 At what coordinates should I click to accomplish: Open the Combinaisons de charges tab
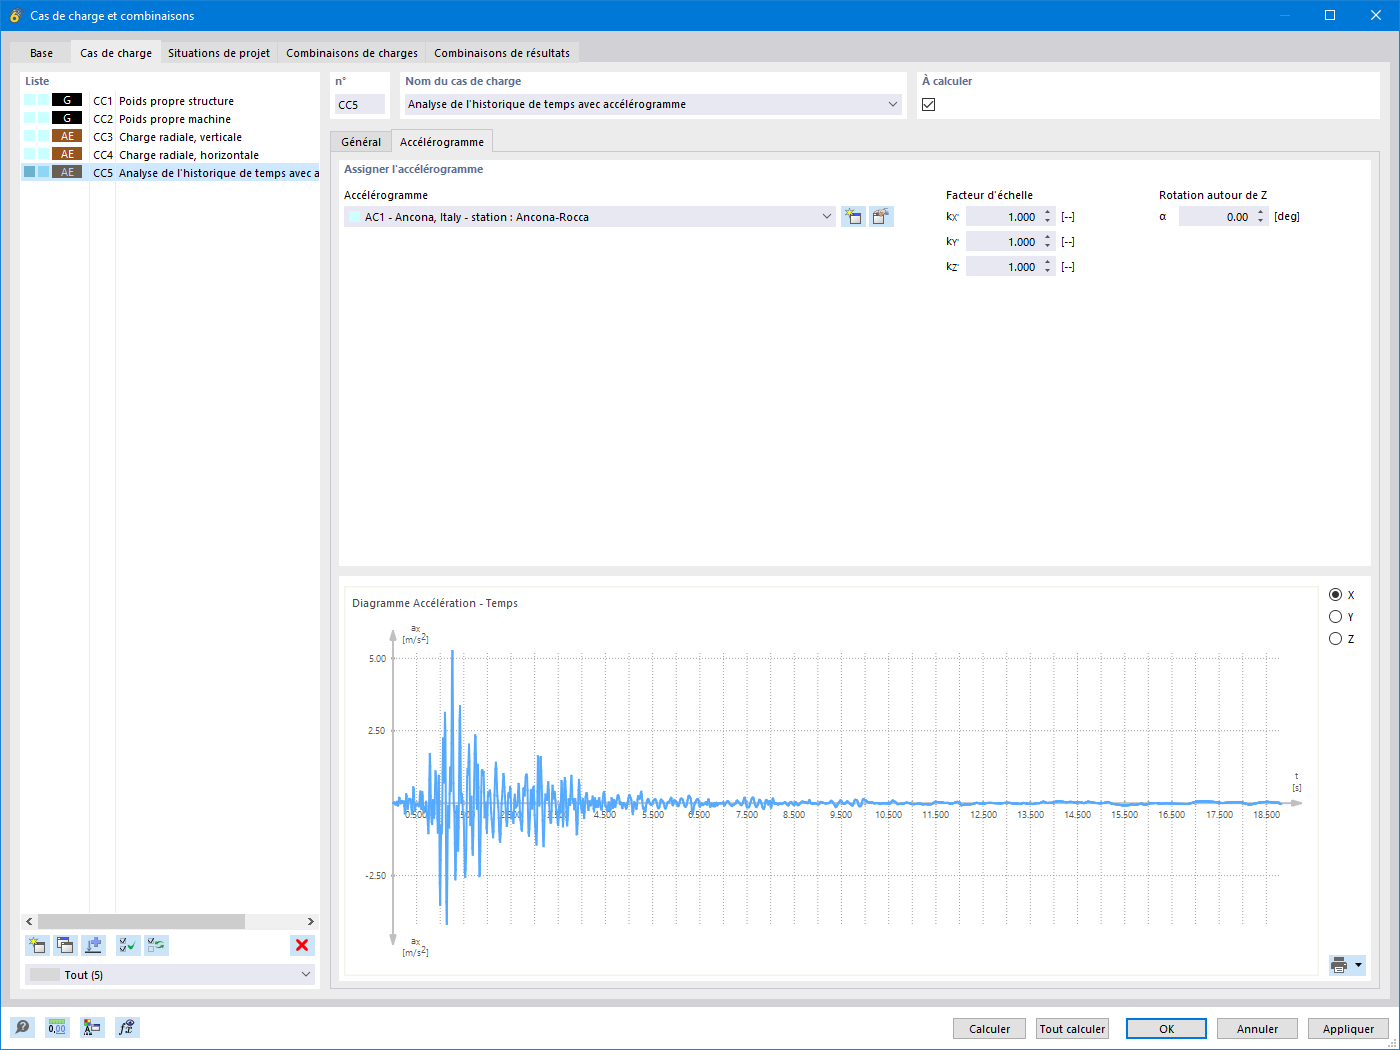point(352,53)
